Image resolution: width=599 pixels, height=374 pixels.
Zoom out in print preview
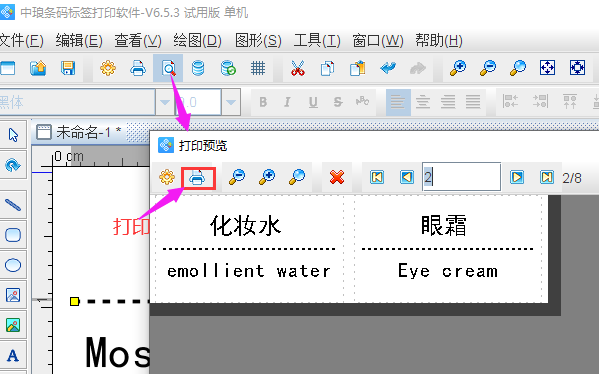[x=237, y=177]
